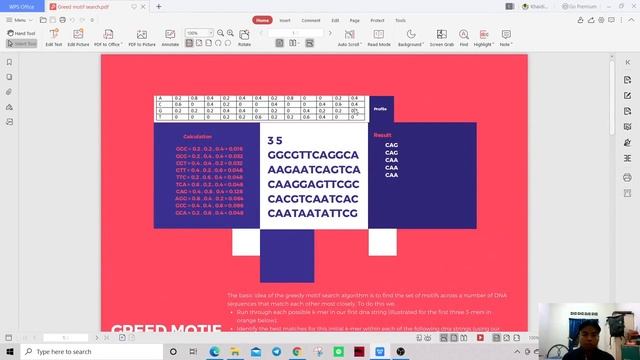The width and height of the screenshot is (640, 360).
Task: Switch to the Home tab
Action: tap(262, 20)
